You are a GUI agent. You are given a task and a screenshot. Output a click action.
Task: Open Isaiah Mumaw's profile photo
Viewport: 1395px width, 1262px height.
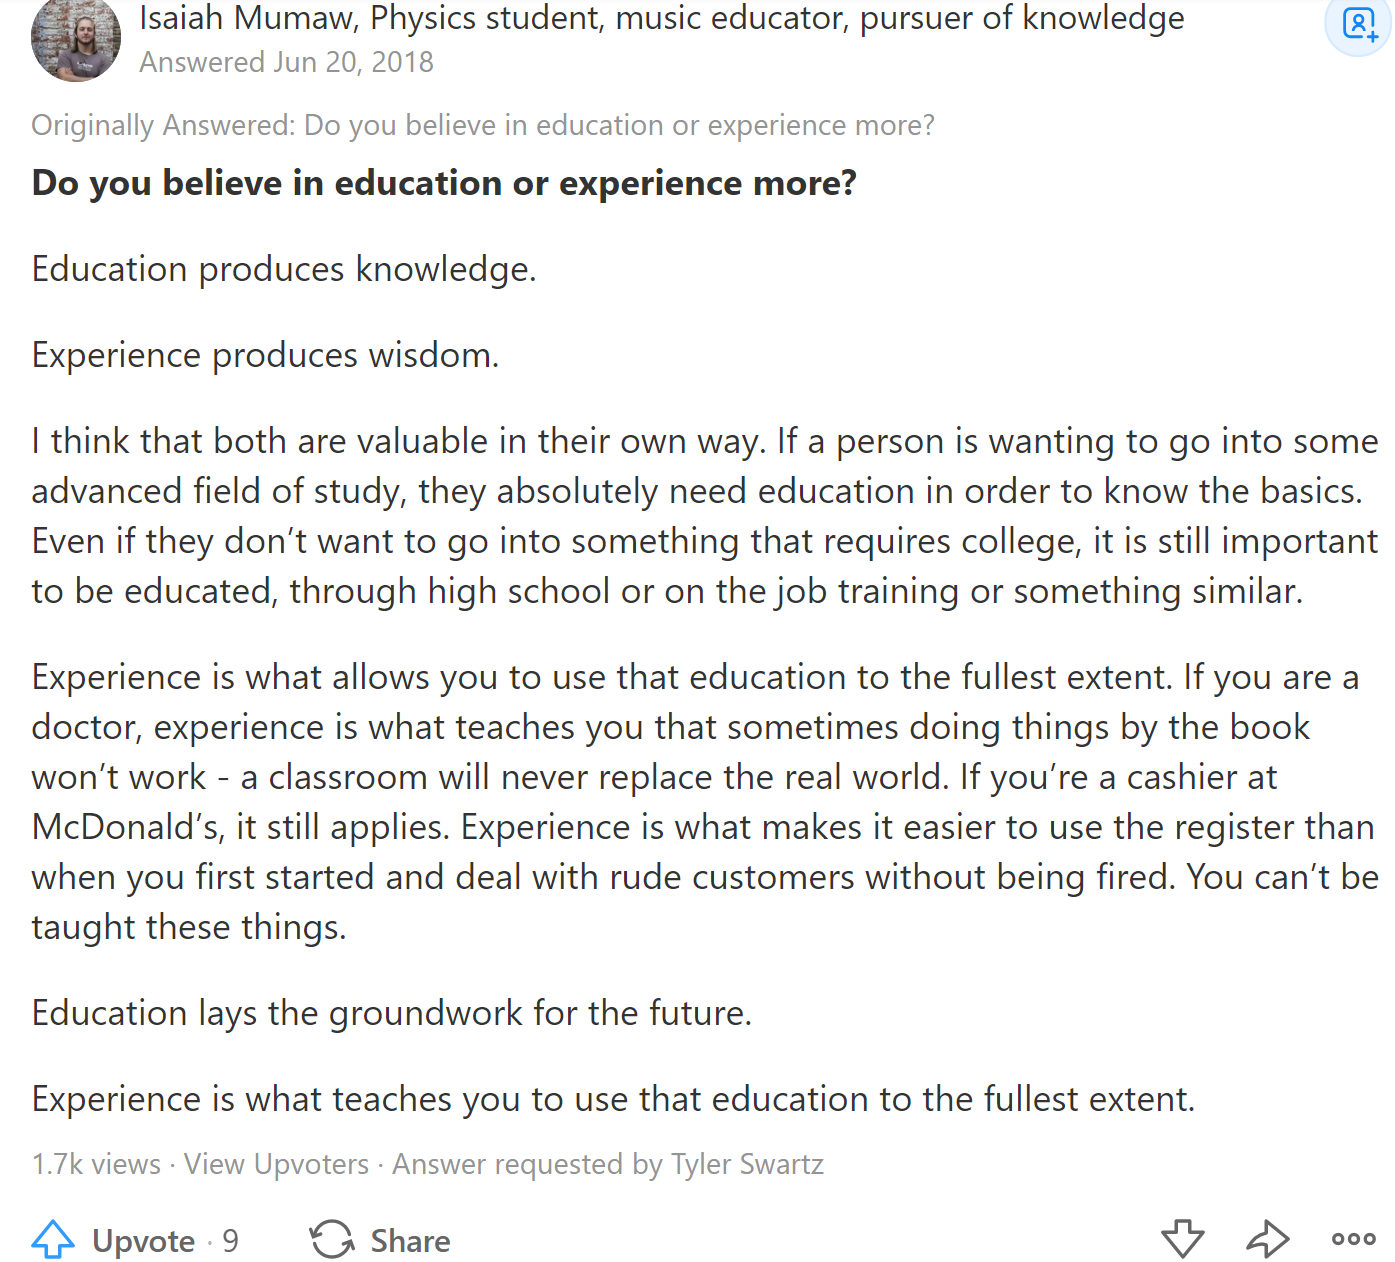click(x=76, y=38)
